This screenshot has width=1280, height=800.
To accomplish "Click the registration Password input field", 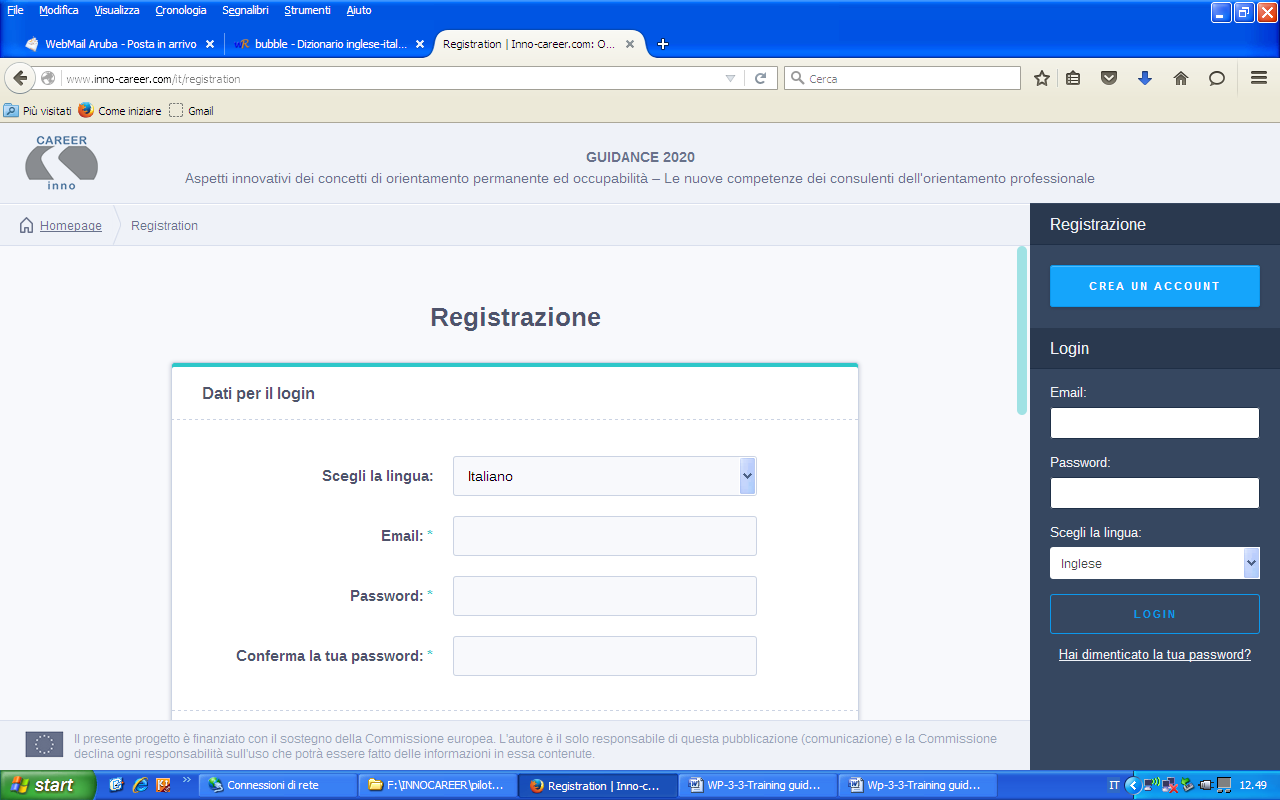I will 605,596.
